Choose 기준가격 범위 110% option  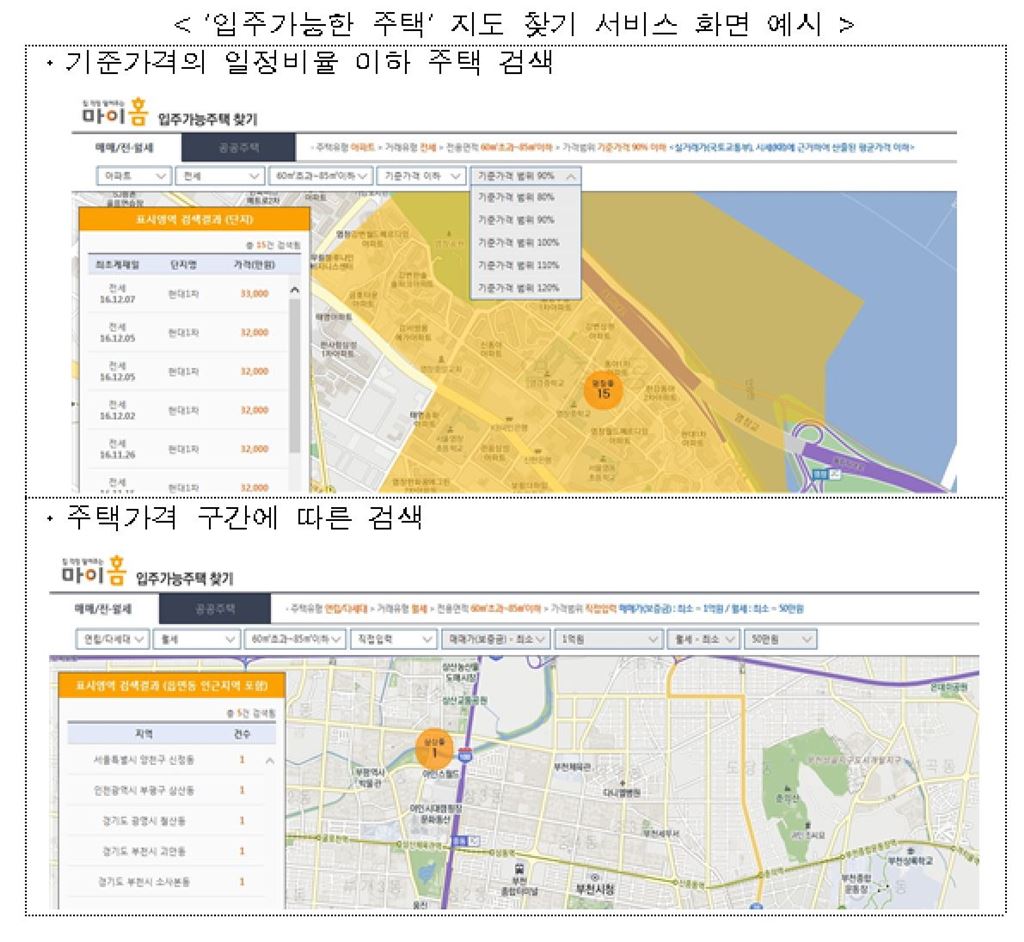(x=518, y=265)
